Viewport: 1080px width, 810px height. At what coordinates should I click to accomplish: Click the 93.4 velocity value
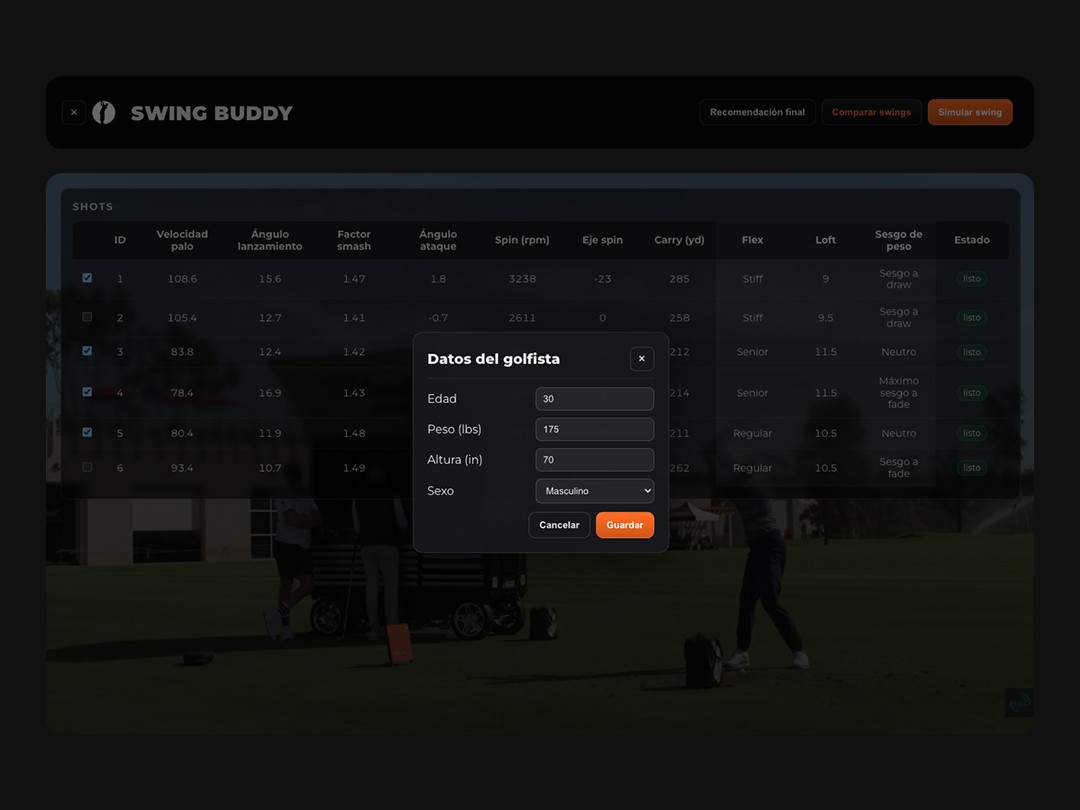(x=182, y=468)
